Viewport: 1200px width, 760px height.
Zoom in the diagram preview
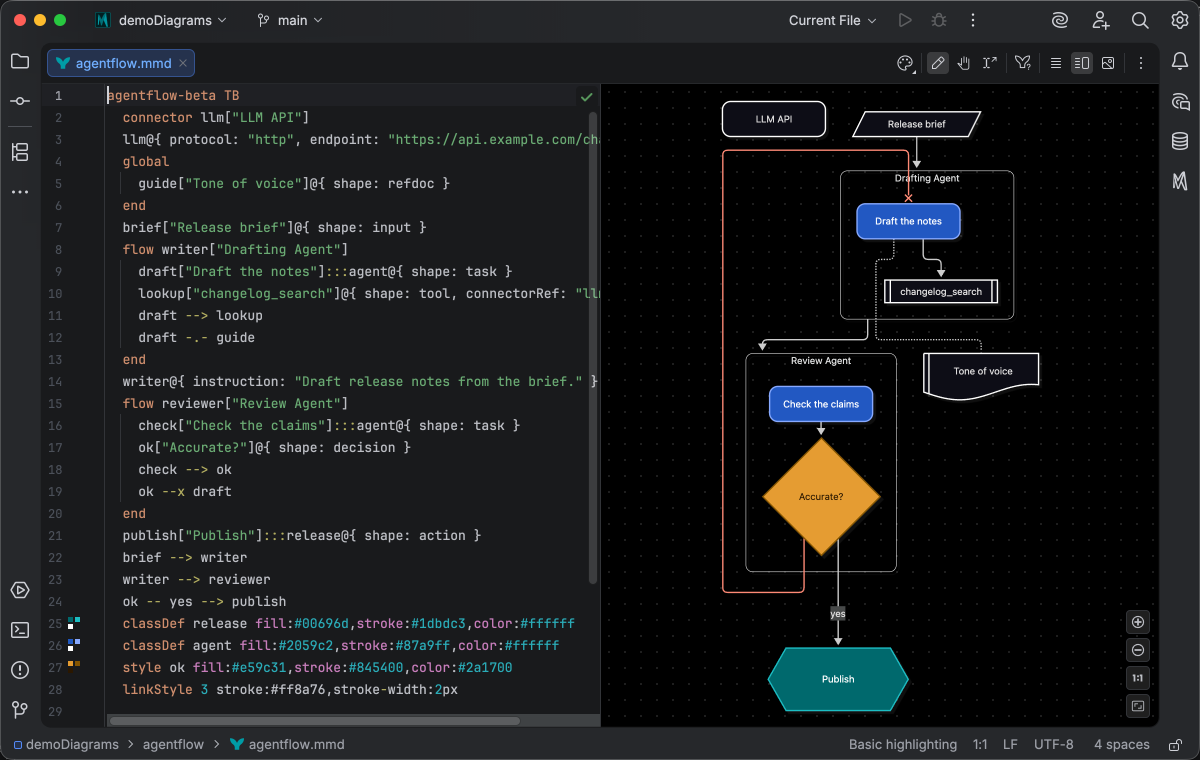(x=1138, y=622)
